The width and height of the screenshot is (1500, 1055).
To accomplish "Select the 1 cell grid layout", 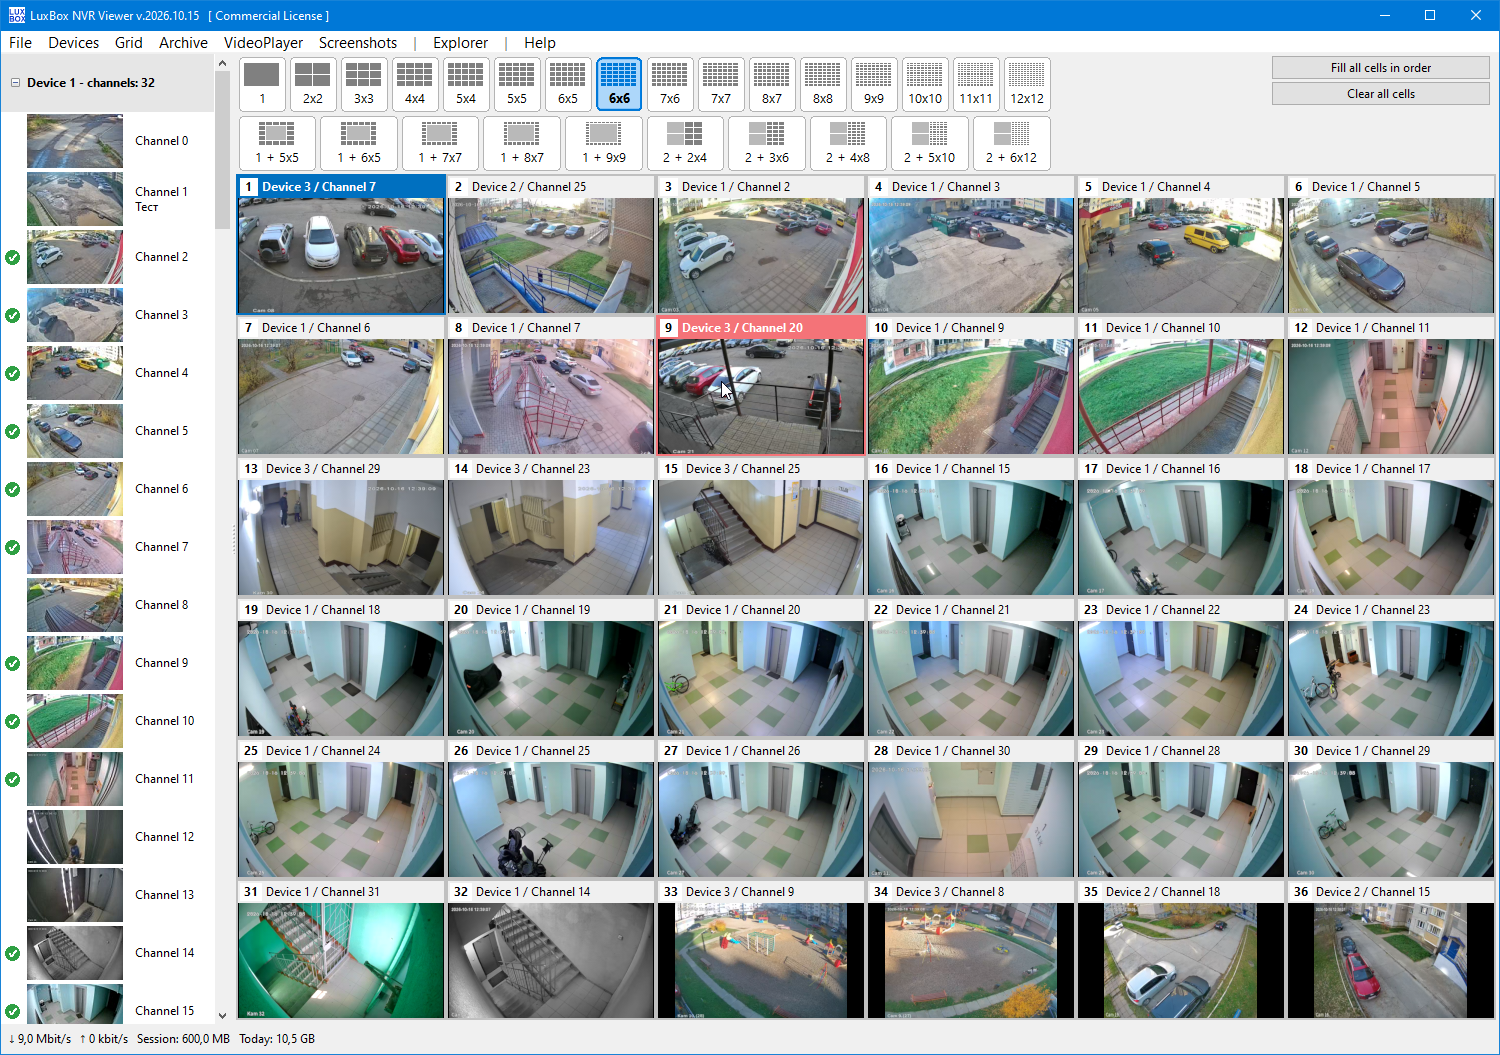I will click(262, 84).
